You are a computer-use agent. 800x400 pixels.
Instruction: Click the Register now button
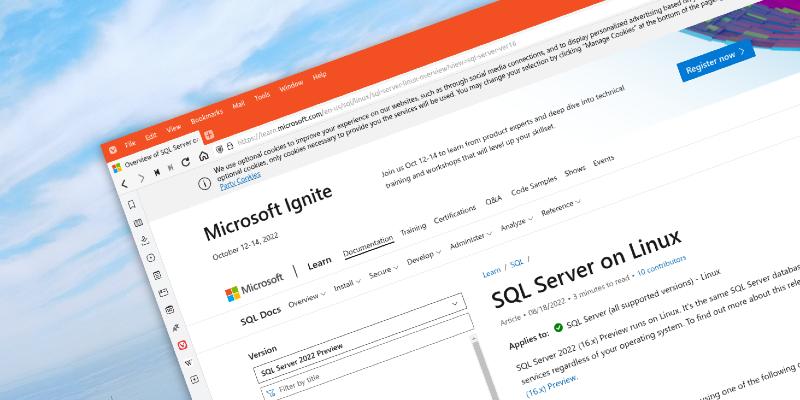click(716, 60)
